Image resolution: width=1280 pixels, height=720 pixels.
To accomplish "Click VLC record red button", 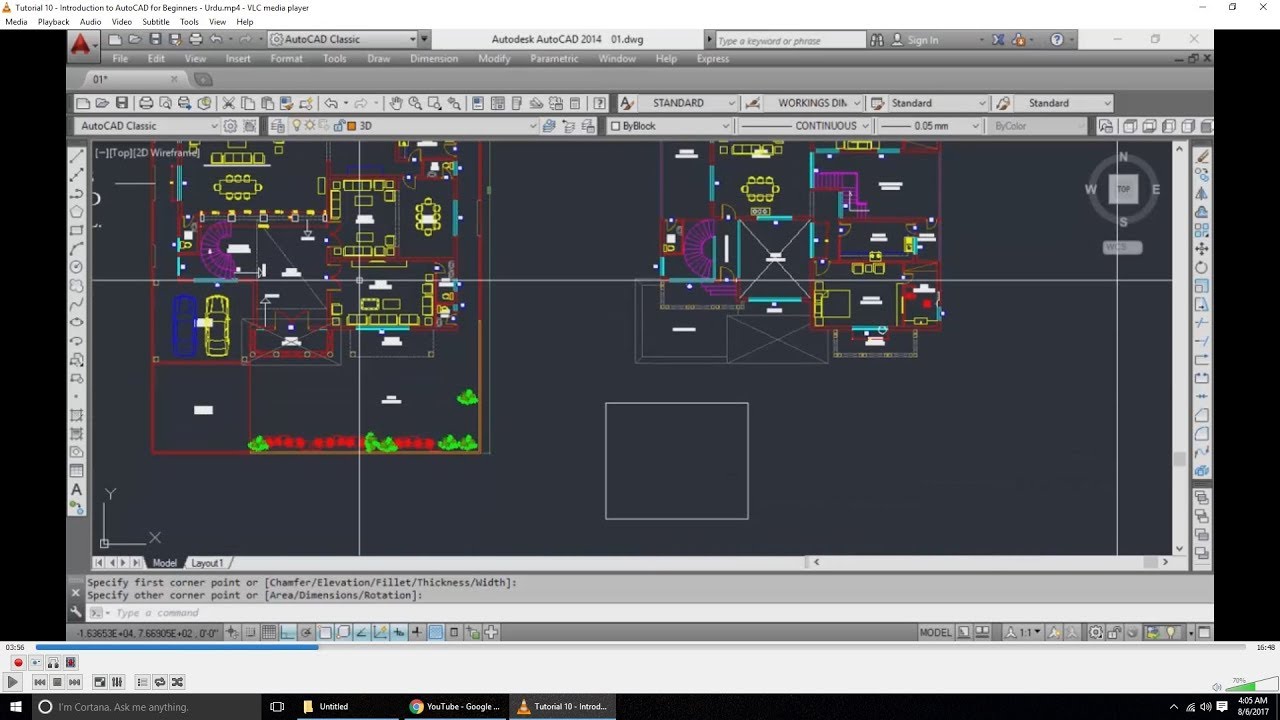I will [x=18, y=662].
